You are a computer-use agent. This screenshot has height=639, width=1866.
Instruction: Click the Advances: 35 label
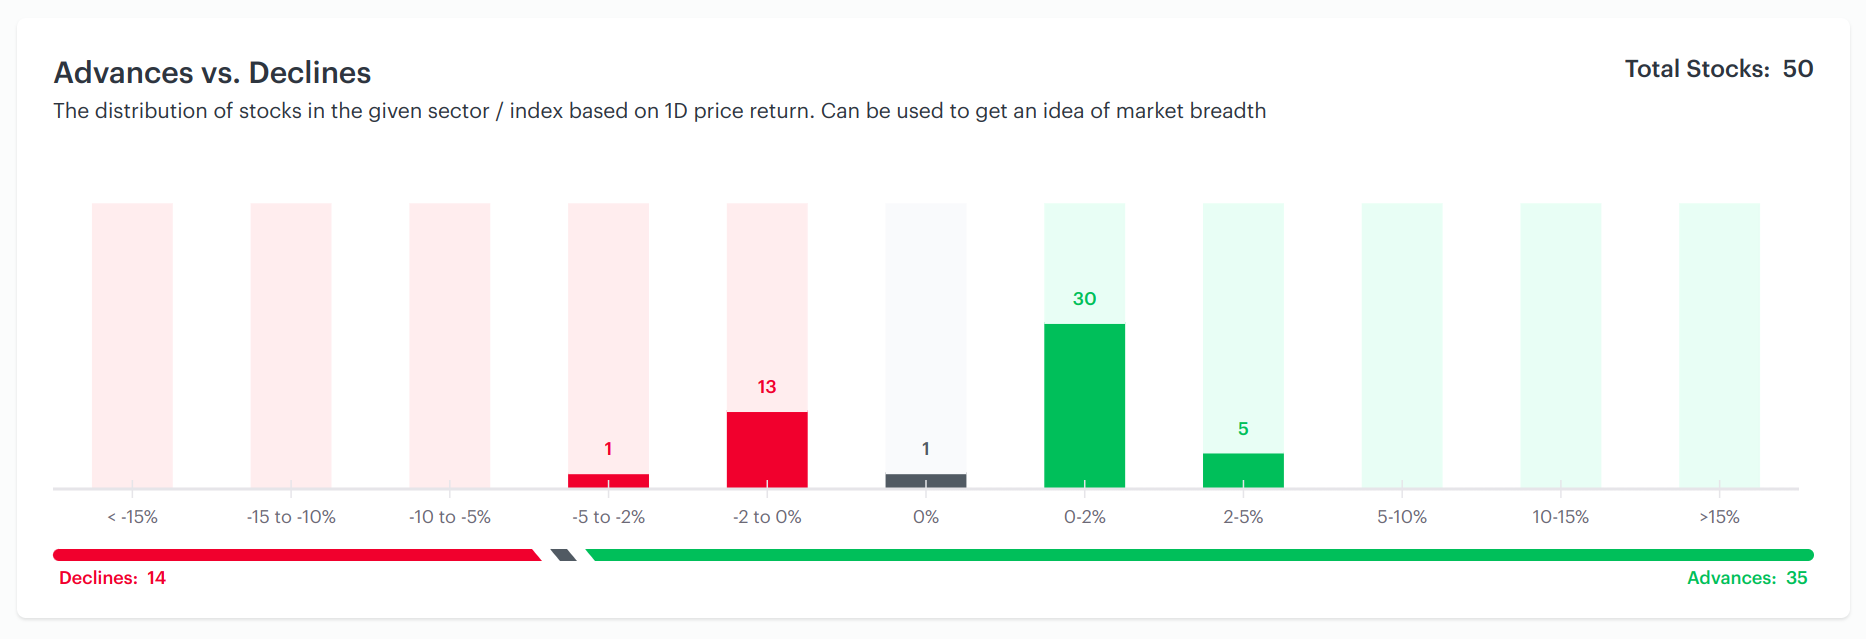1747,578
